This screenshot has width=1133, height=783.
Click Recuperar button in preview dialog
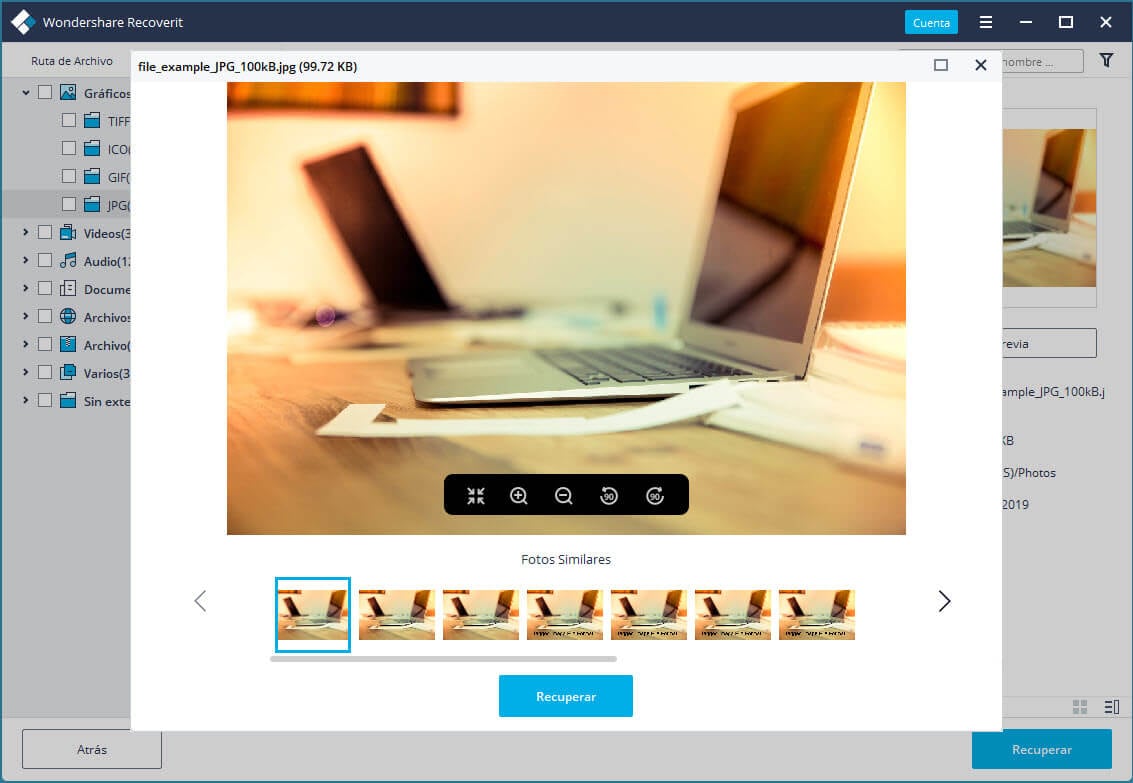pyautogui.click(x=566, y=696)
